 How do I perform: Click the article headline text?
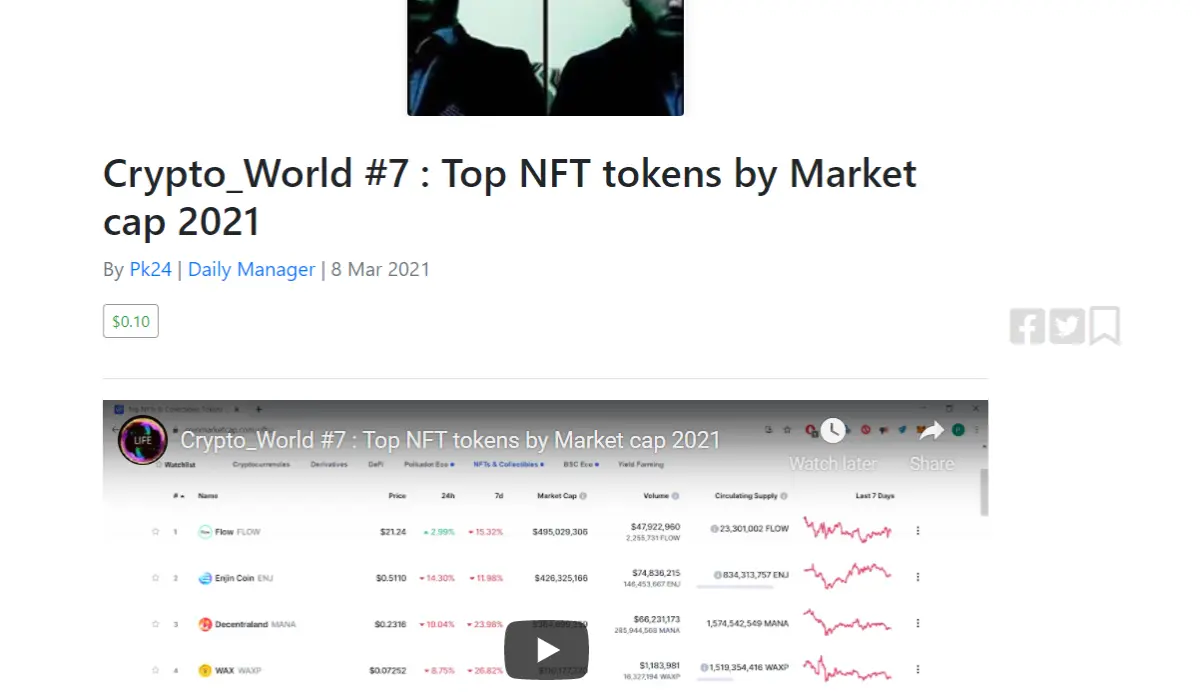click(x=510, y=197)
